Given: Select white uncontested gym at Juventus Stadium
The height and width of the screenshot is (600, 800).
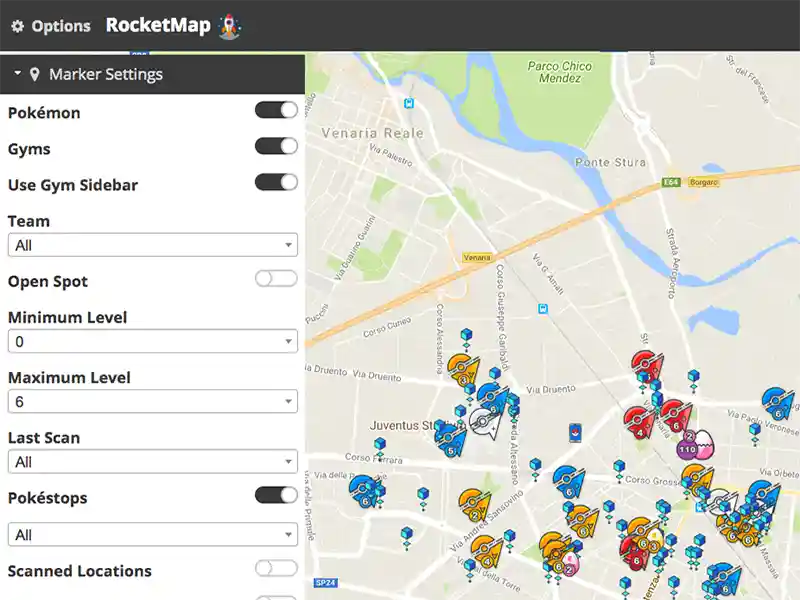Looking at the screenshot, I should 483,423.
